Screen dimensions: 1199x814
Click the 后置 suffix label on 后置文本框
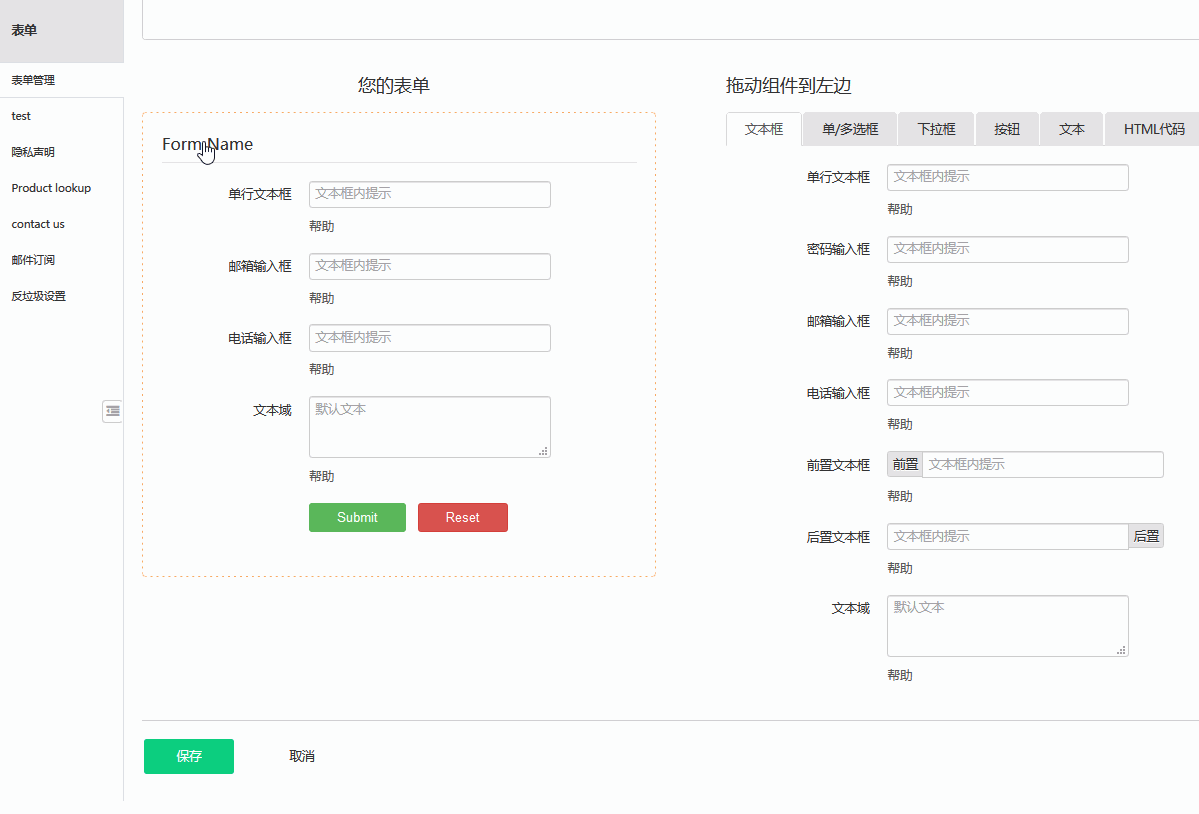[x=1145, y=536]
